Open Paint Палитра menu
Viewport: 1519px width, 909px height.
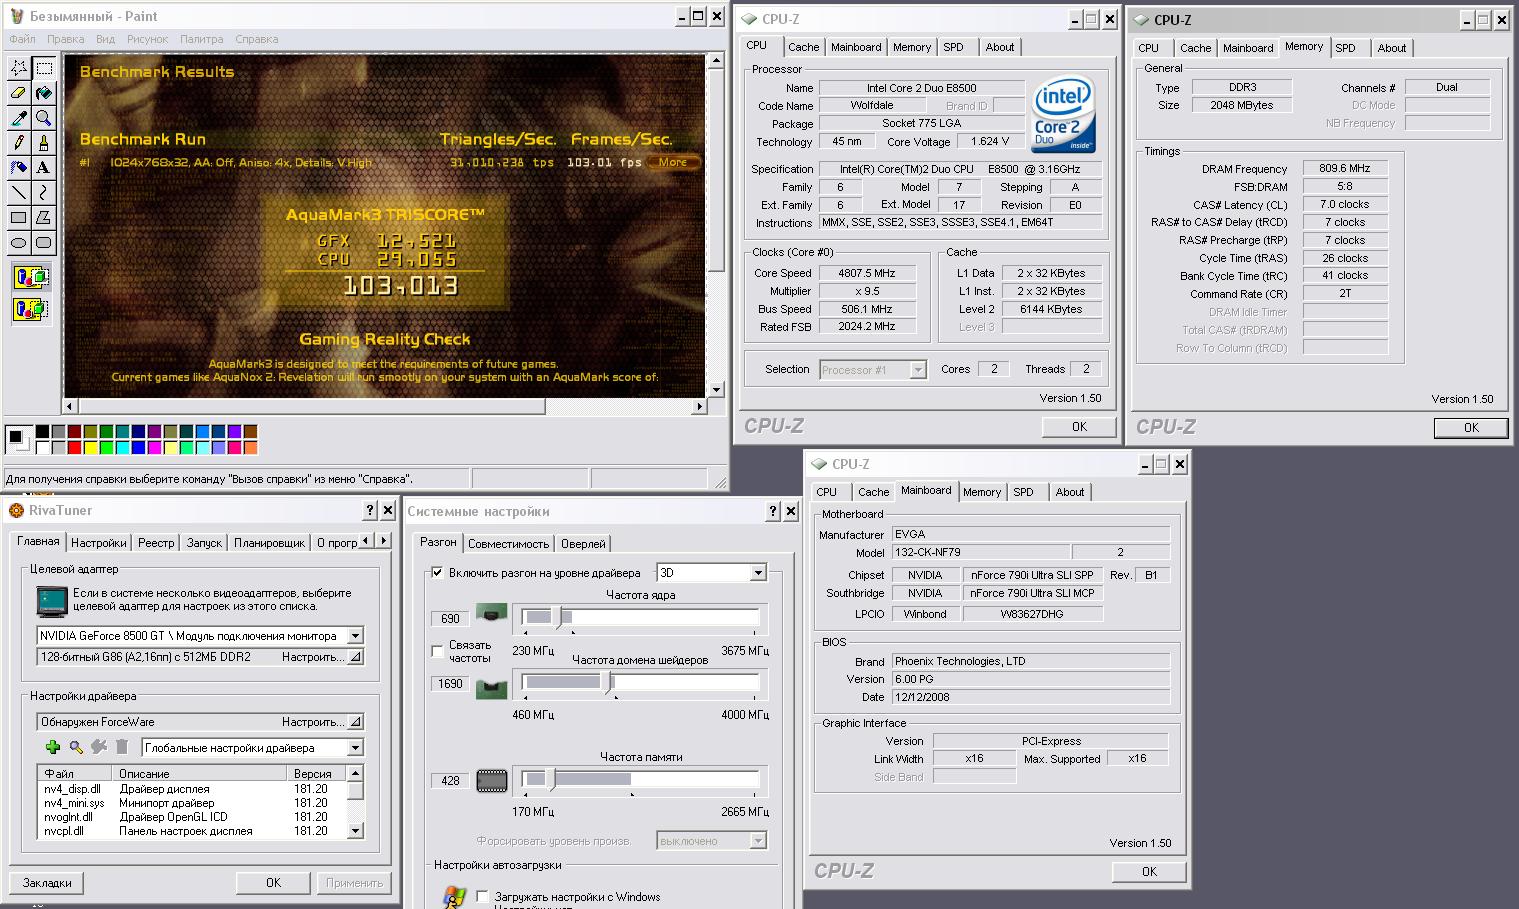click(201, 39)
